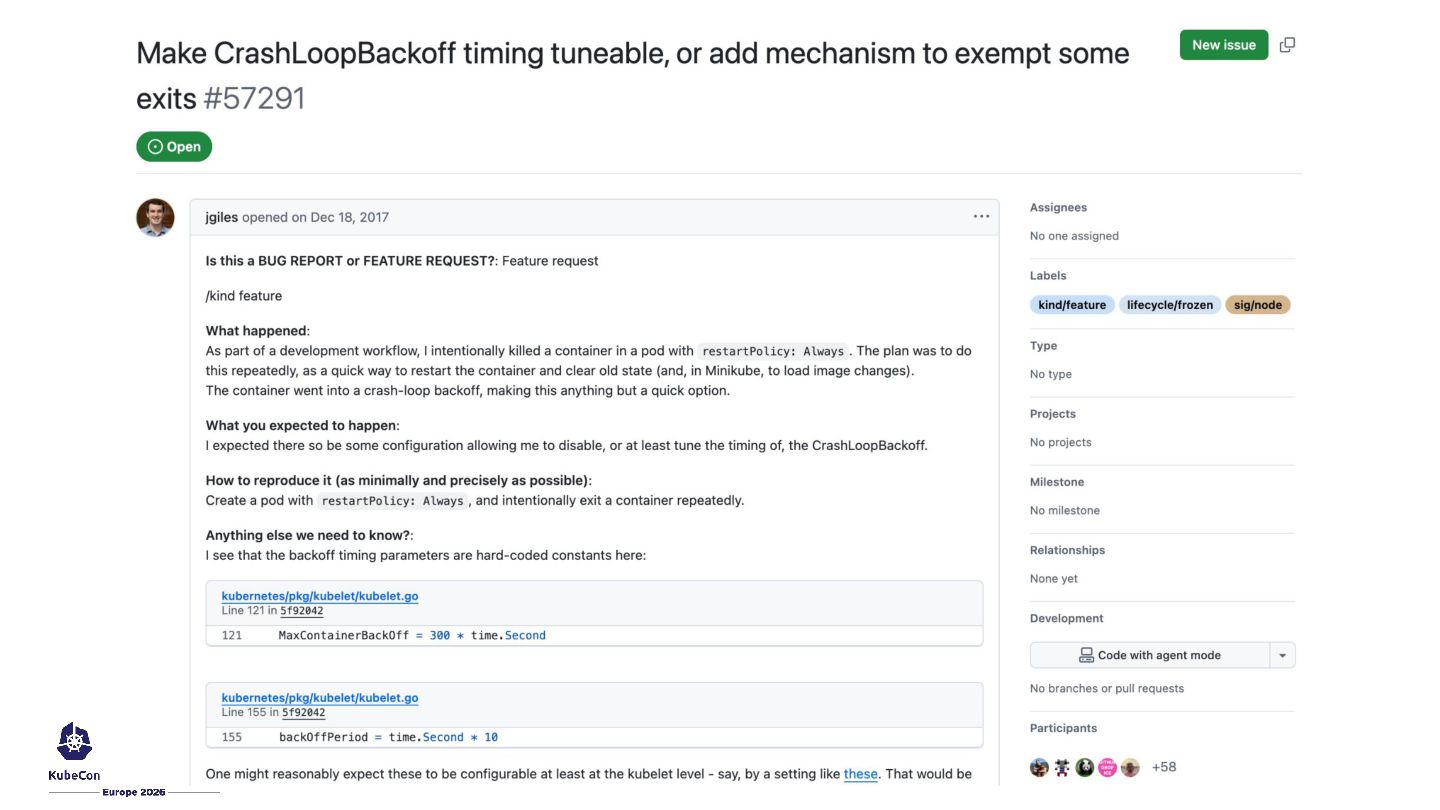Click the sig/node label
Image resolution: width=1440 pixels, height=810 pixels.
[1257, 305]
